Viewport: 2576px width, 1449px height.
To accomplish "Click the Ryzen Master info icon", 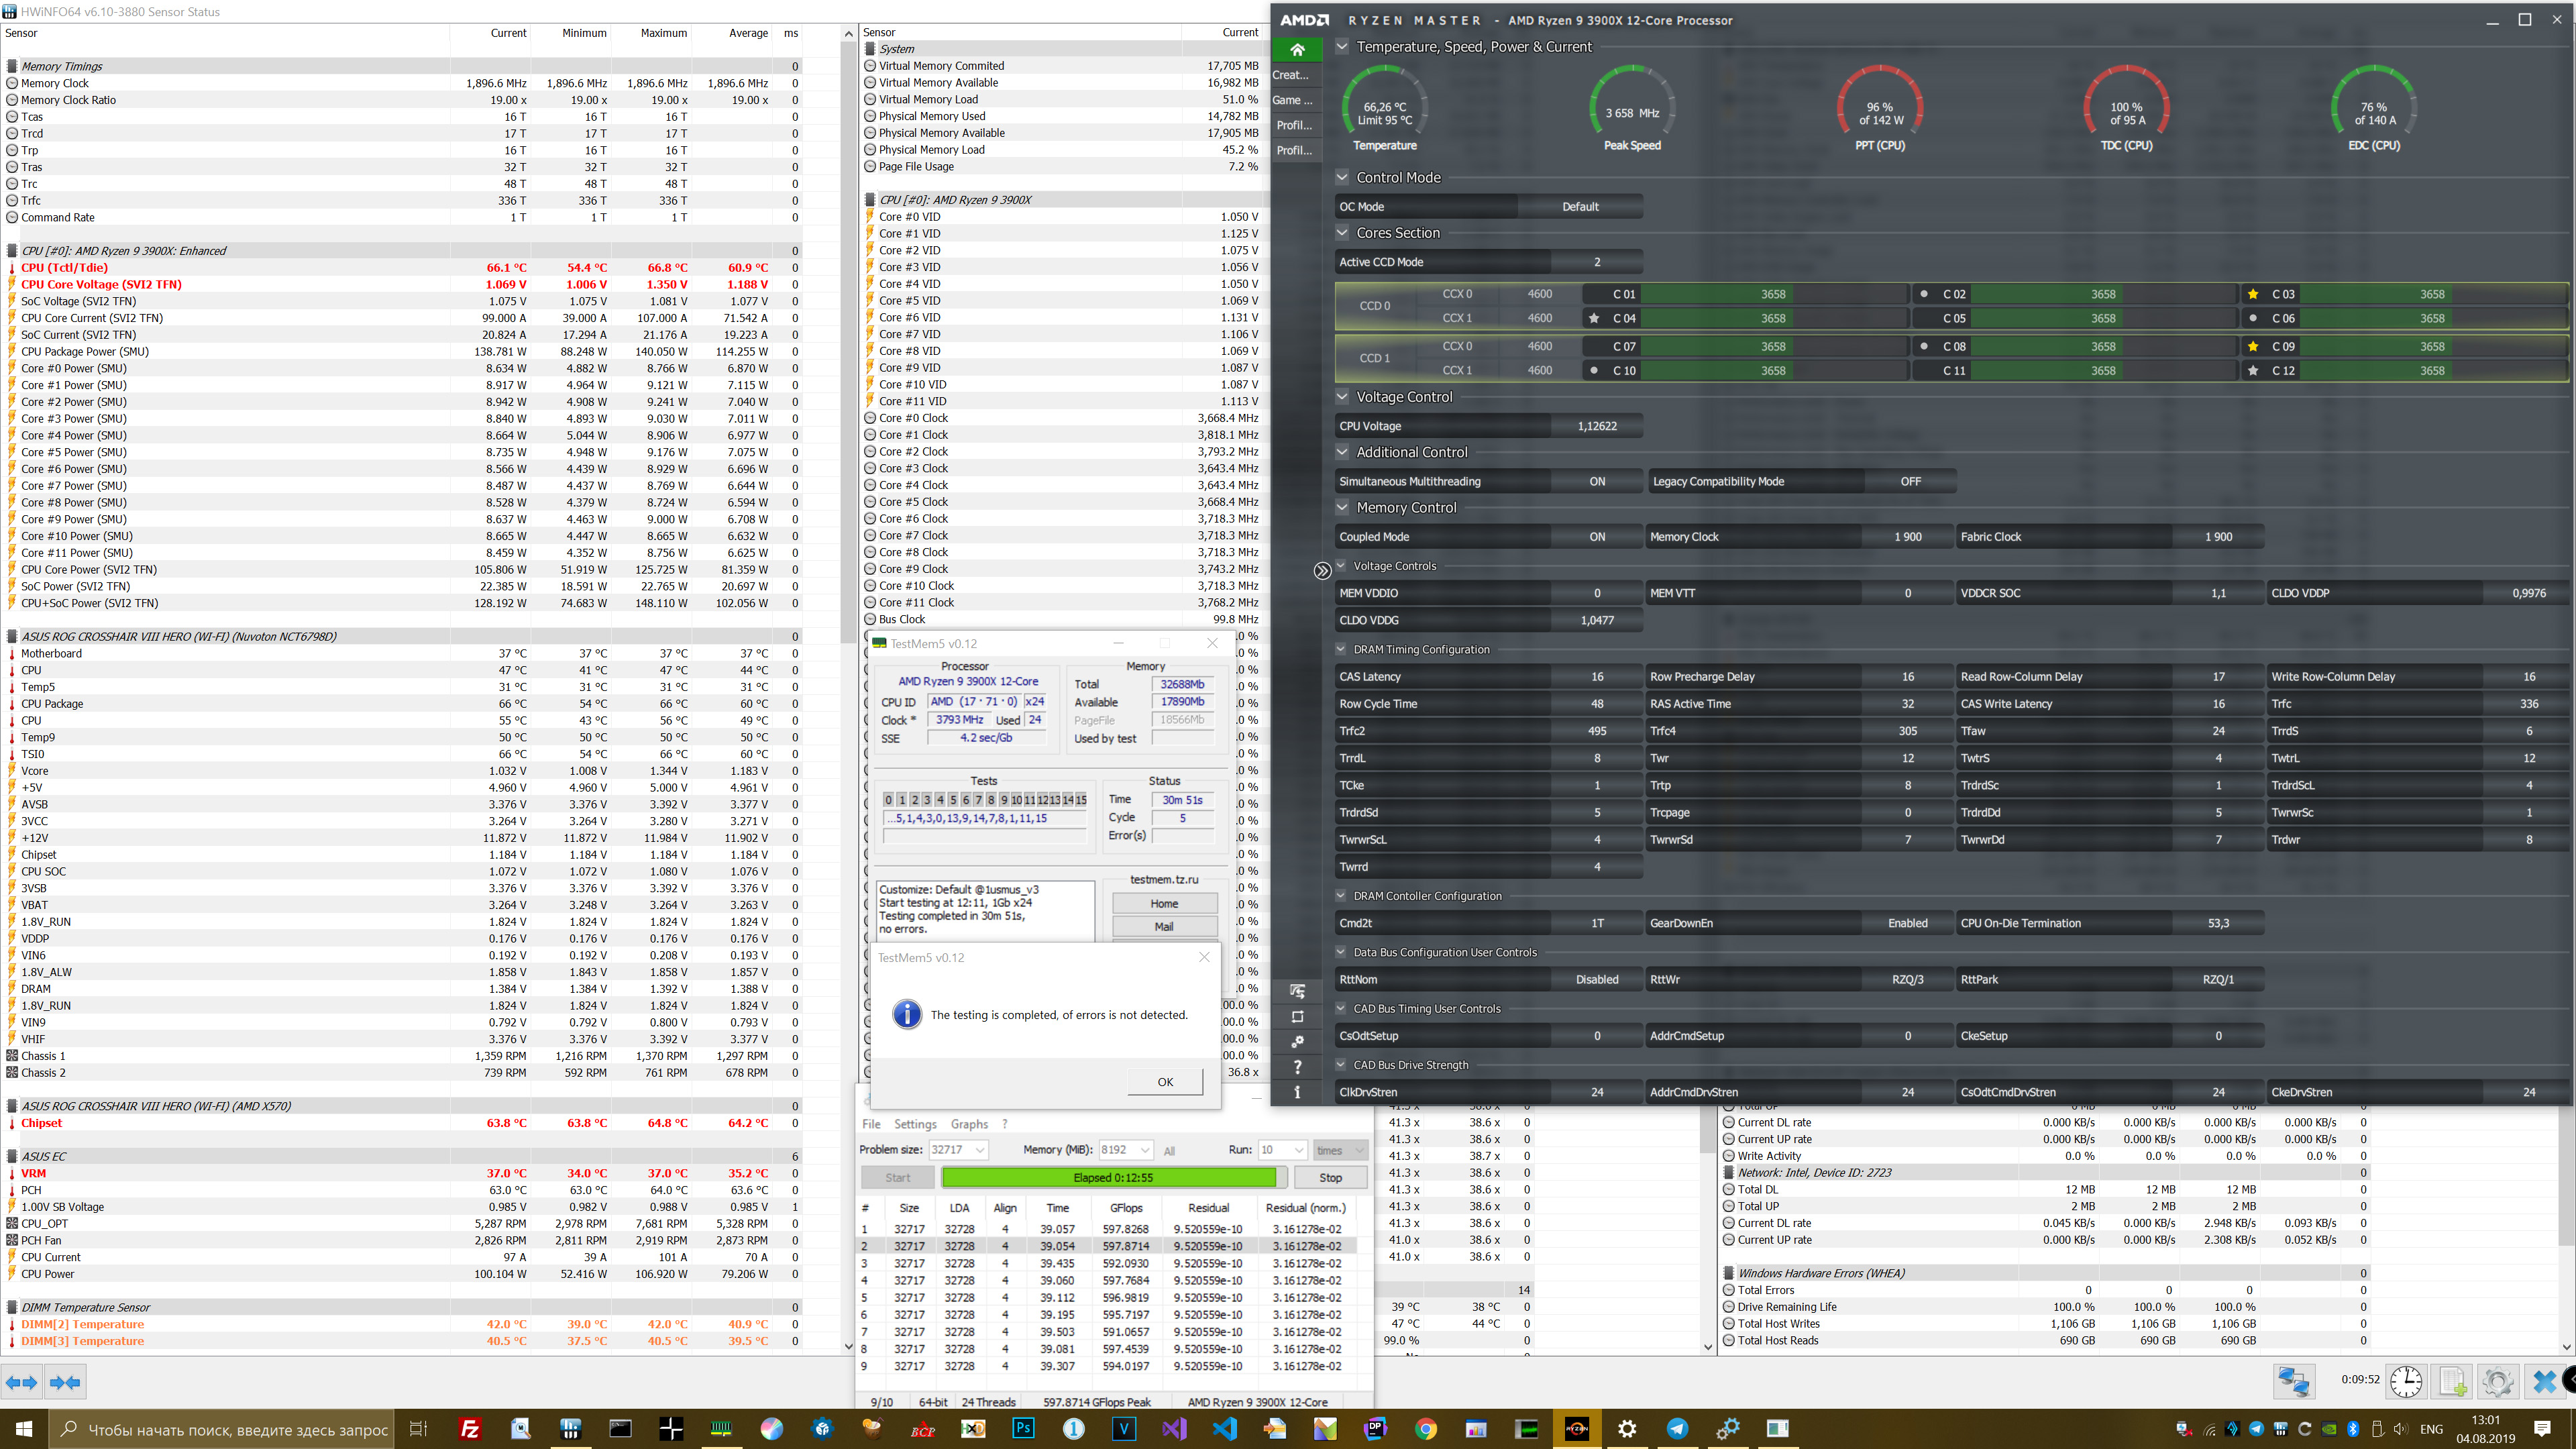I will point(1297,1092).
